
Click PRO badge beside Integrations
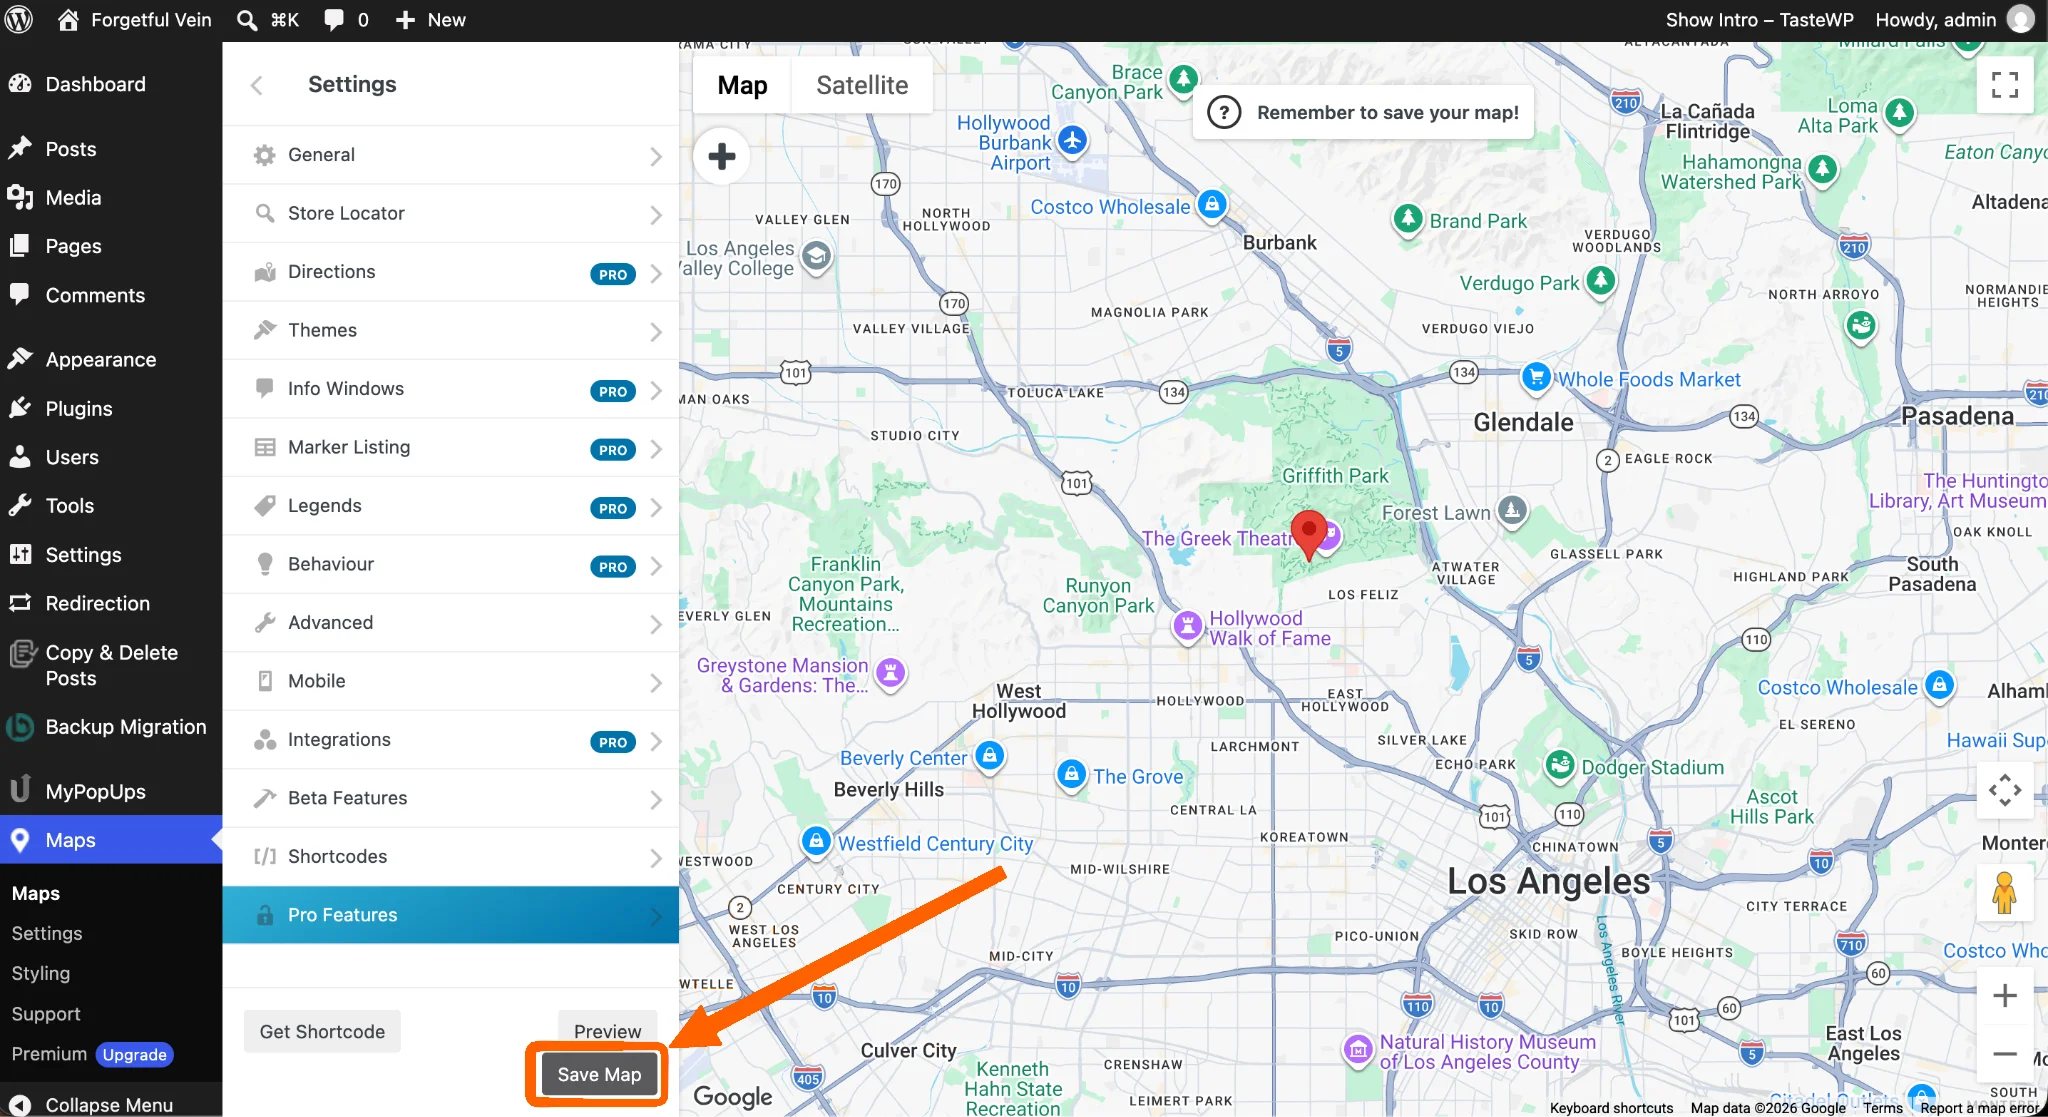point(613,742)
